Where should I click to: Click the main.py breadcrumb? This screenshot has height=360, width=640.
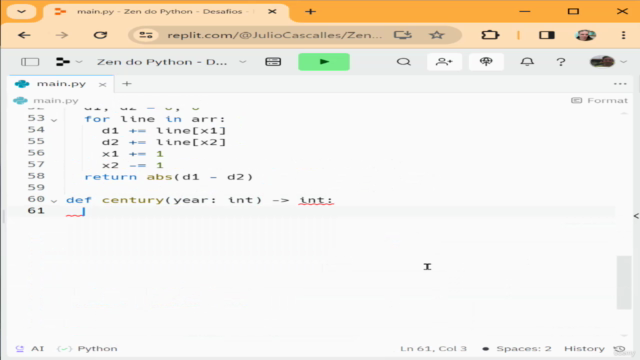click(56, 100)
